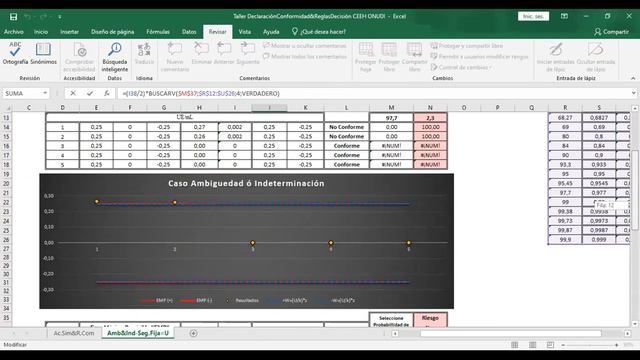Click cell with value 97,7 in column M
The image size is (640, 360).
coord(391,118)
